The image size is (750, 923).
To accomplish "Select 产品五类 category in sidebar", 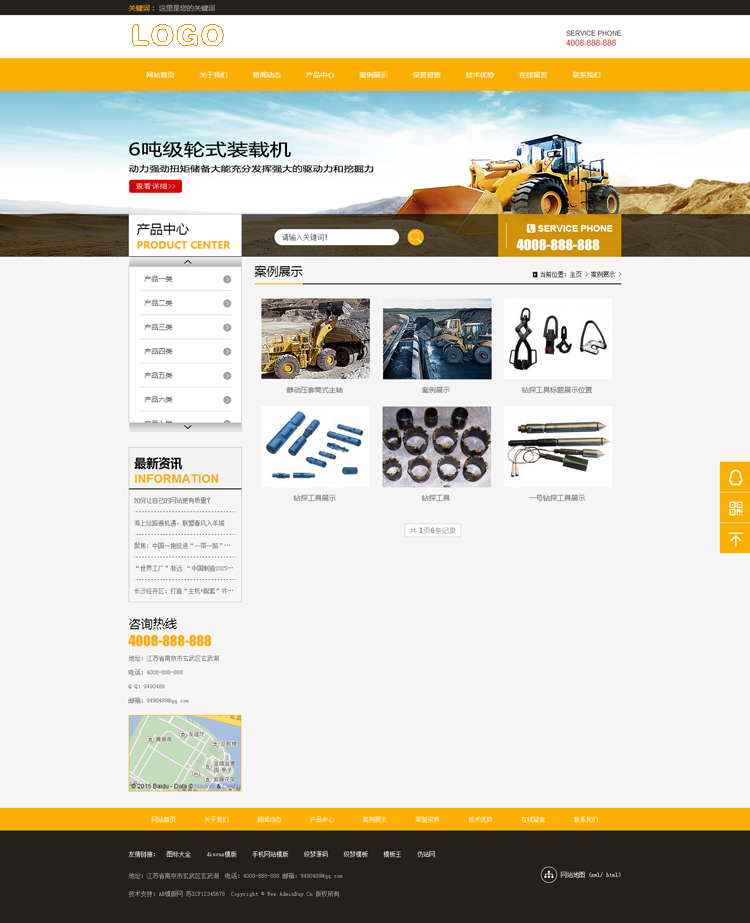I will coord(158,376).
